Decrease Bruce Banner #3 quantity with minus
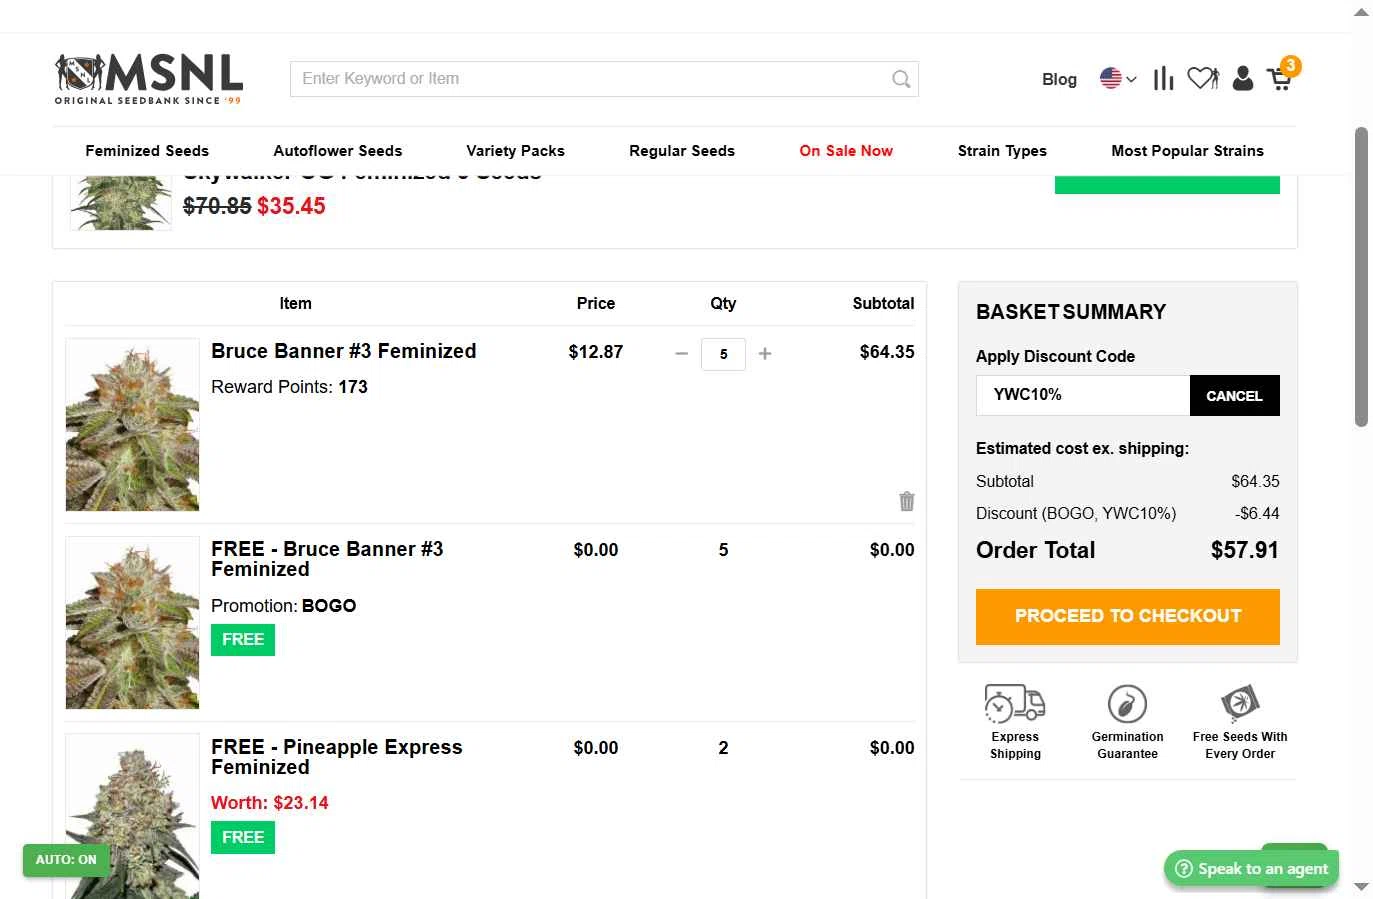The image size is (1373, 899). 682,354
